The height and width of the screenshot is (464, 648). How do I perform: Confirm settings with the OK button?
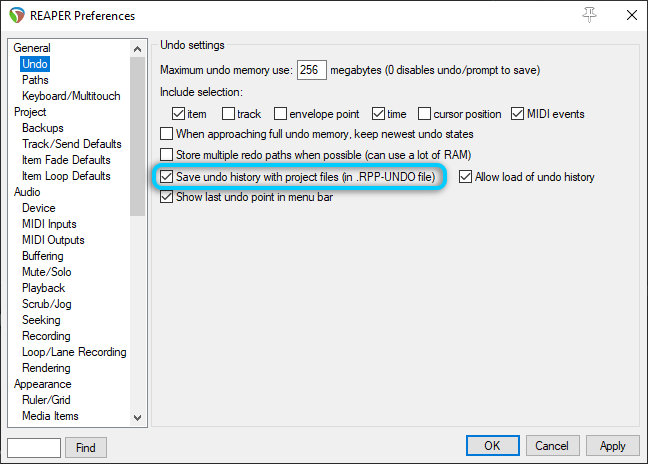(x=493, y=445)
